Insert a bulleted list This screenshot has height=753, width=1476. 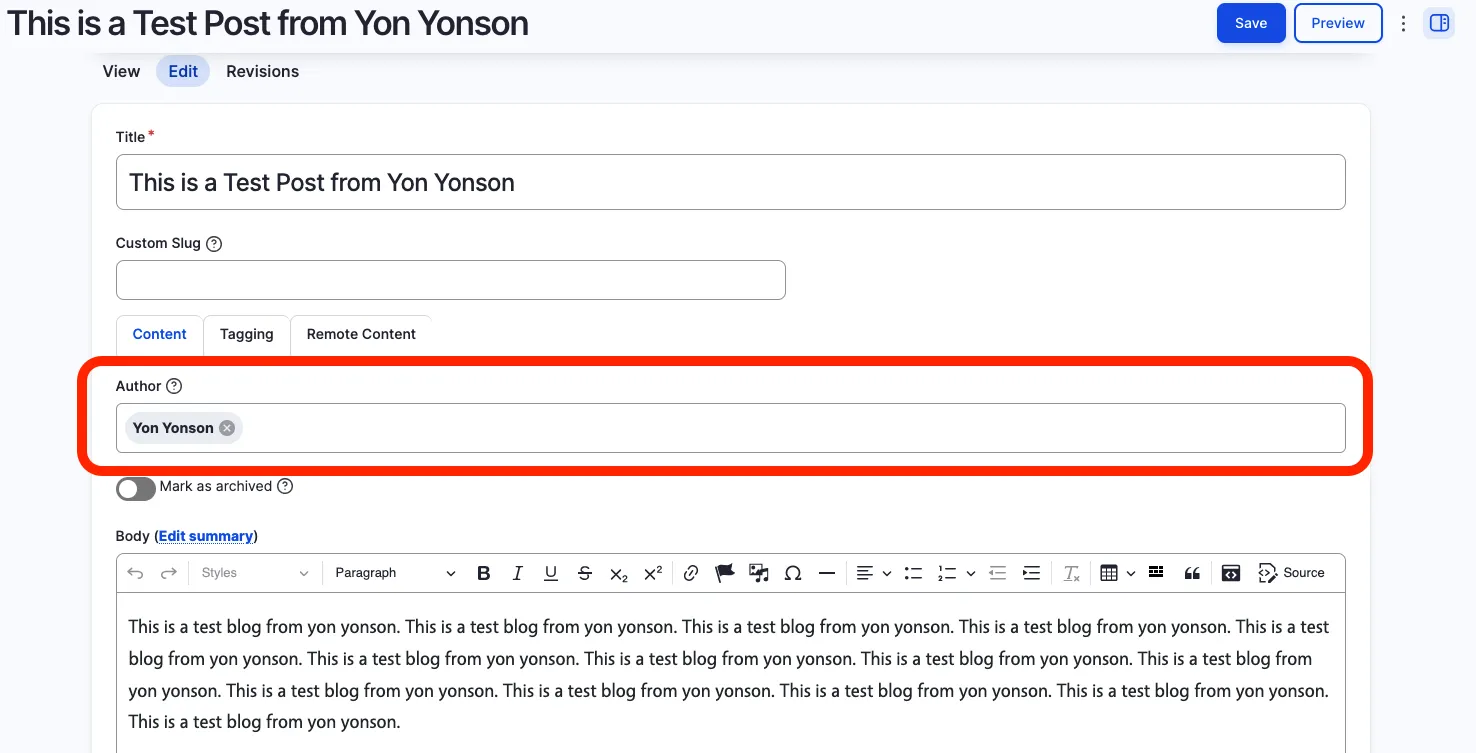click(x=913, y=573)
